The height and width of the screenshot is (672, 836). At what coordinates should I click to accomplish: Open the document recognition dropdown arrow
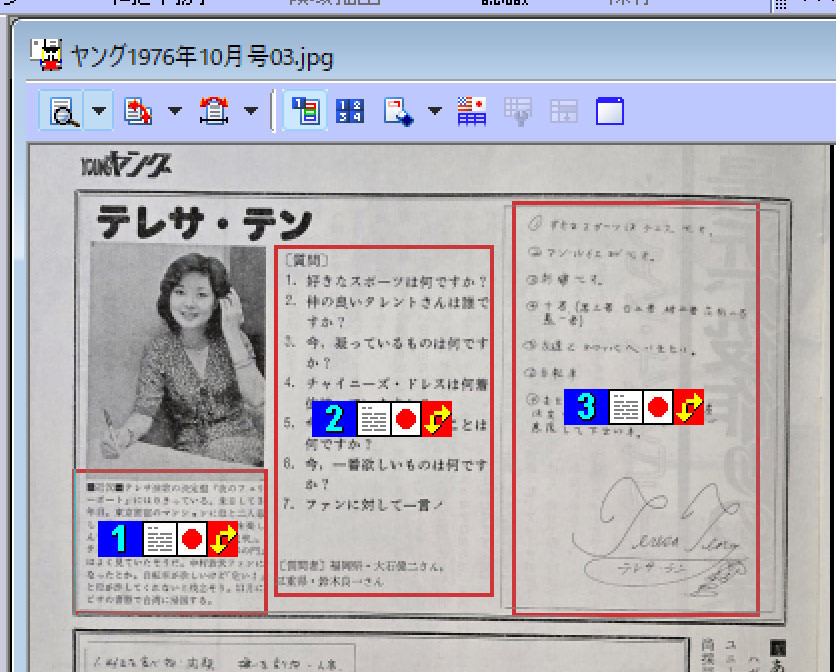[x=434, y=111]
